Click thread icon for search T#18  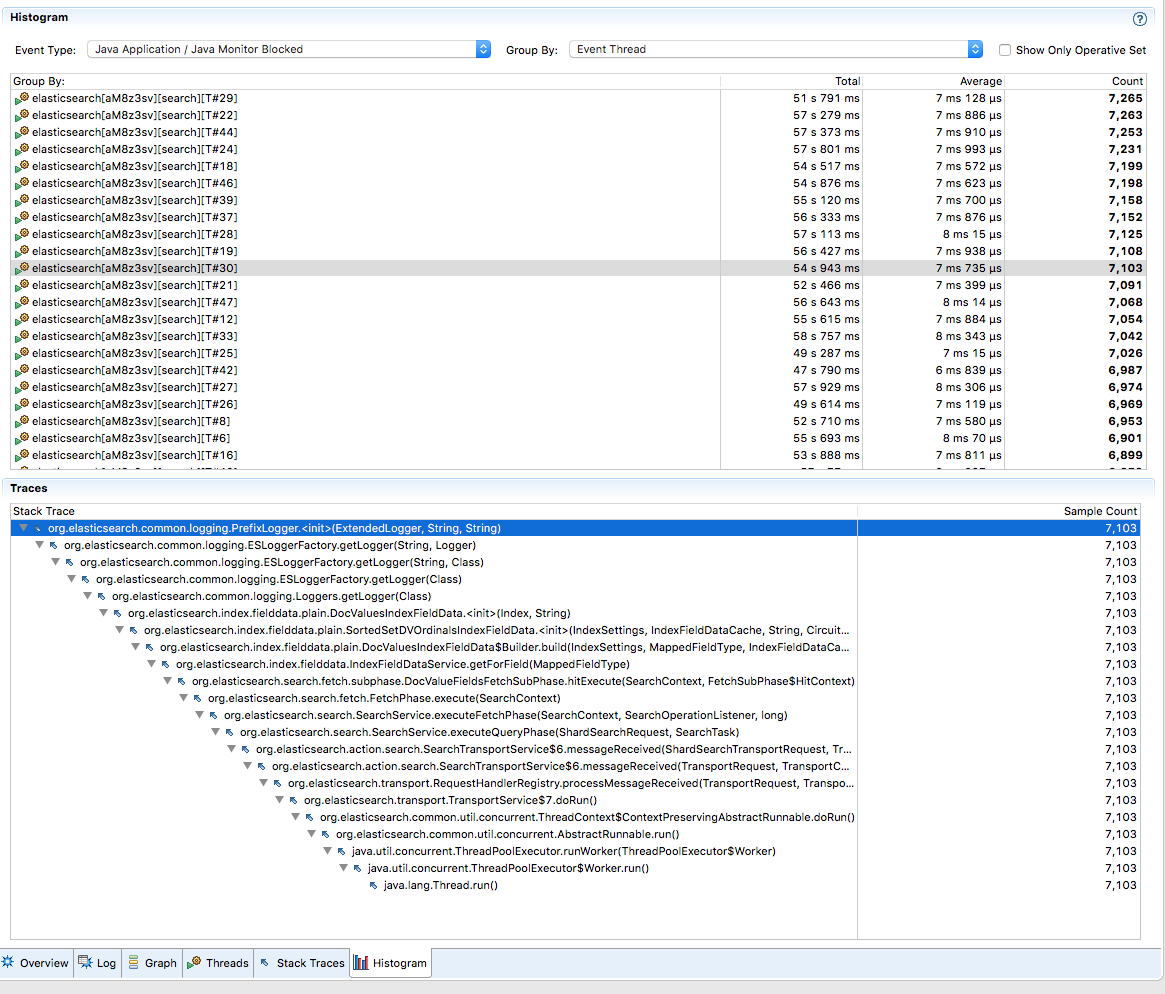tap(22, 166)
